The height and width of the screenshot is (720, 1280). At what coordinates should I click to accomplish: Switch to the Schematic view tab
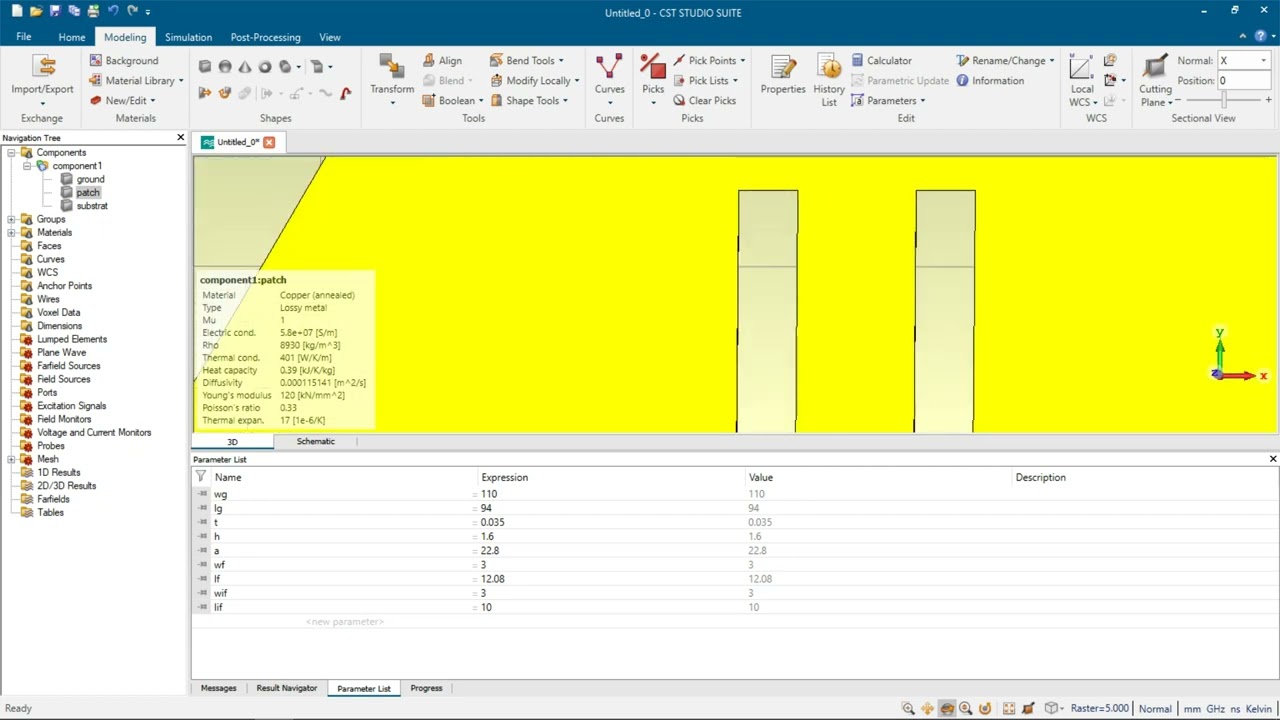pos(315,441)
